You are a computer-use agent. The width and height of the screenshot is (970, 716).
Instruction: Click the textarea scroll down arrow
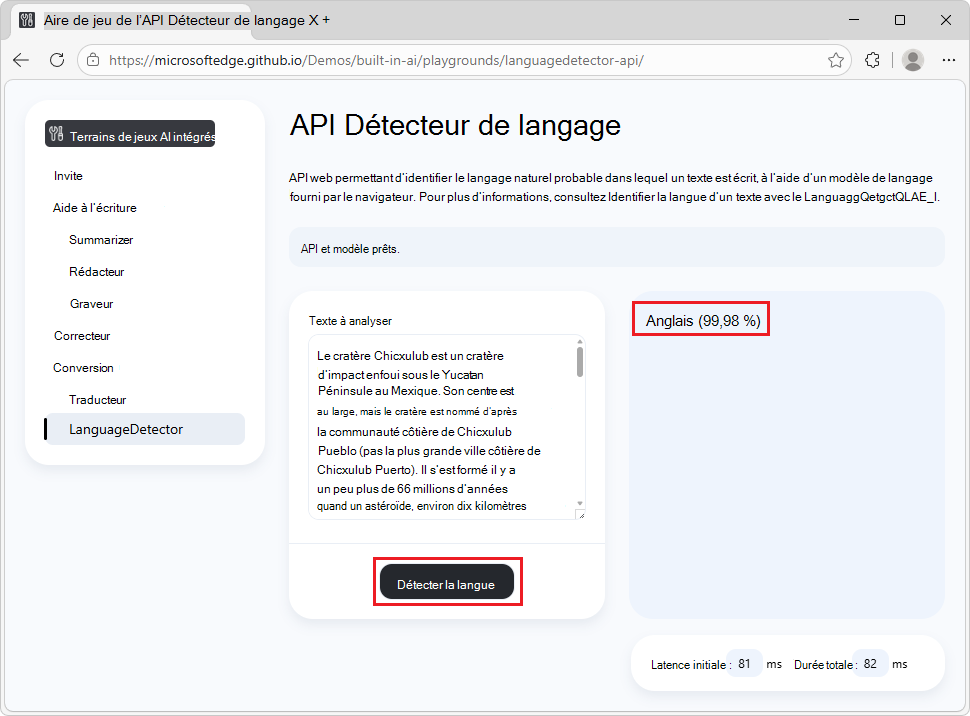(x=580, y=503)
